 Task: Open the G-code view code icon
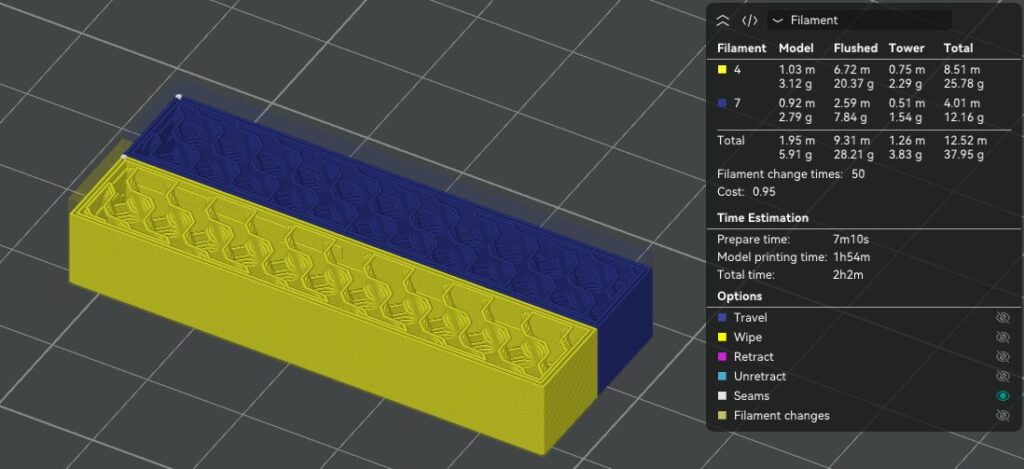pyautogui.click(x=750, y=20)
